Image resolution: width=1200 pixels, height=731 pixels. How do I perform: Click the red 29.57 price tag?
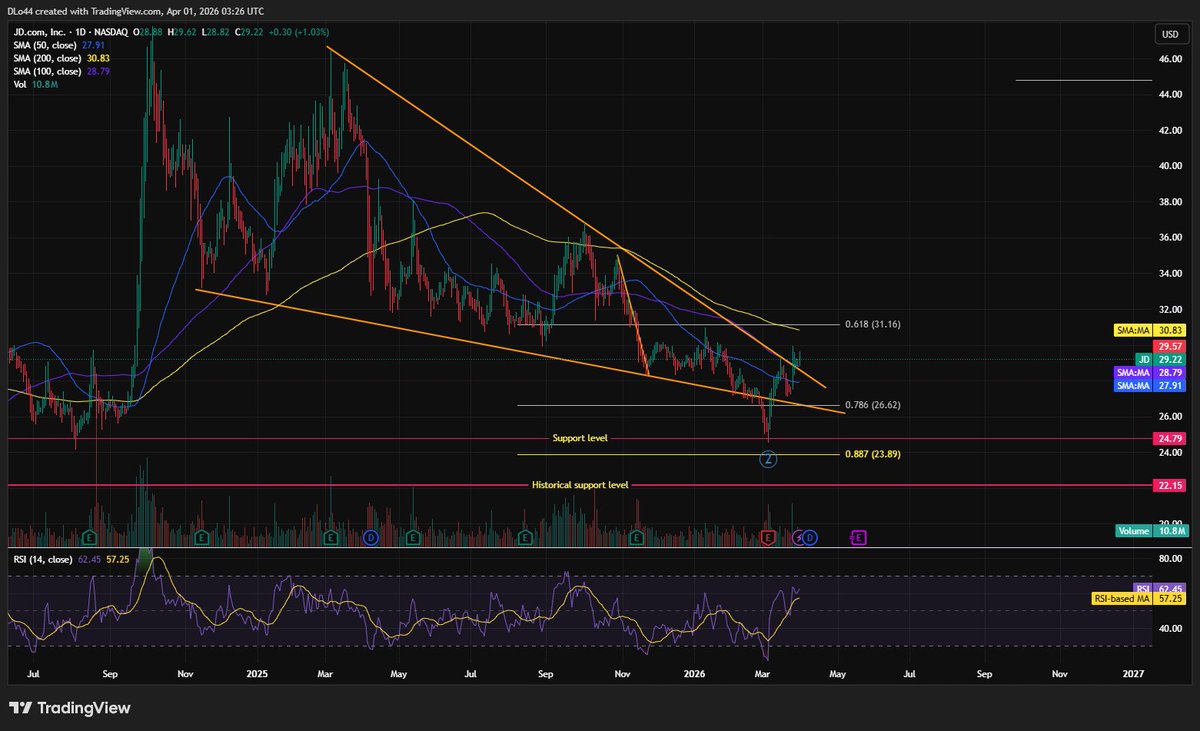(x=1169, y=345)
